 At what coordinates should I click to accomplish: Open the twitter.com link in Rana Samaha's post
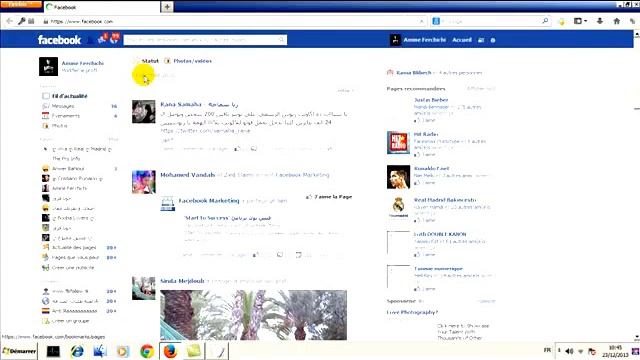[205, 131]
